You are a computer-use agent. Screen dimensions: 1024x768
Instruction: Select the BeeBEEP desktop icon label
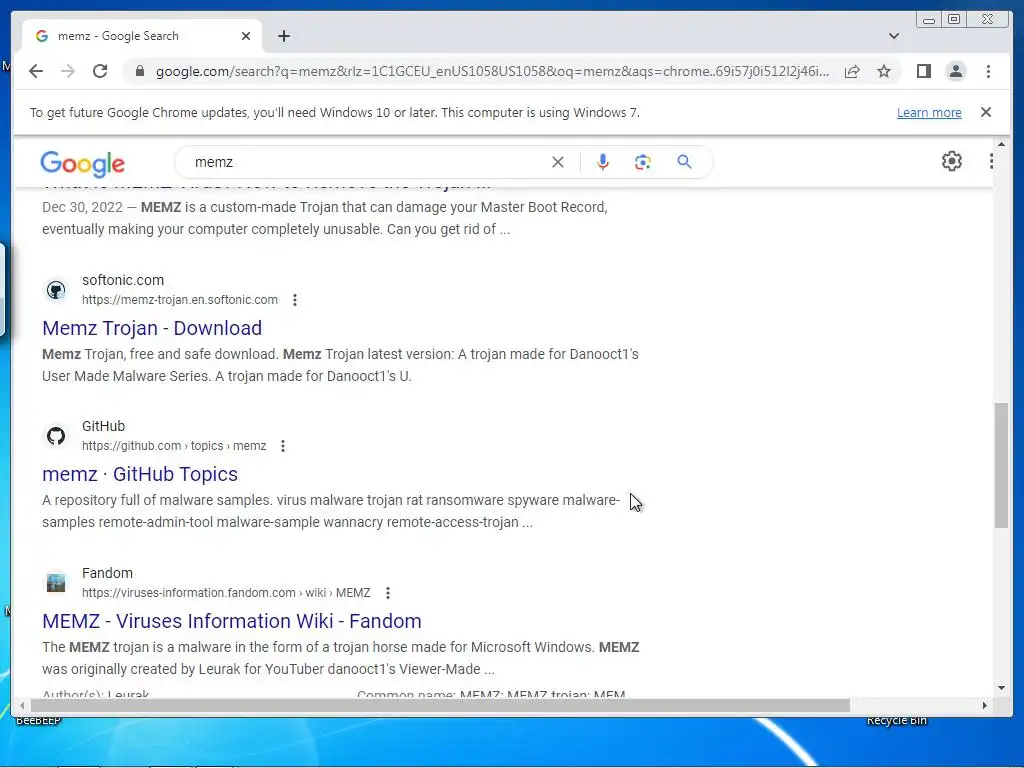pyautogui.click(x=39, y=721)
